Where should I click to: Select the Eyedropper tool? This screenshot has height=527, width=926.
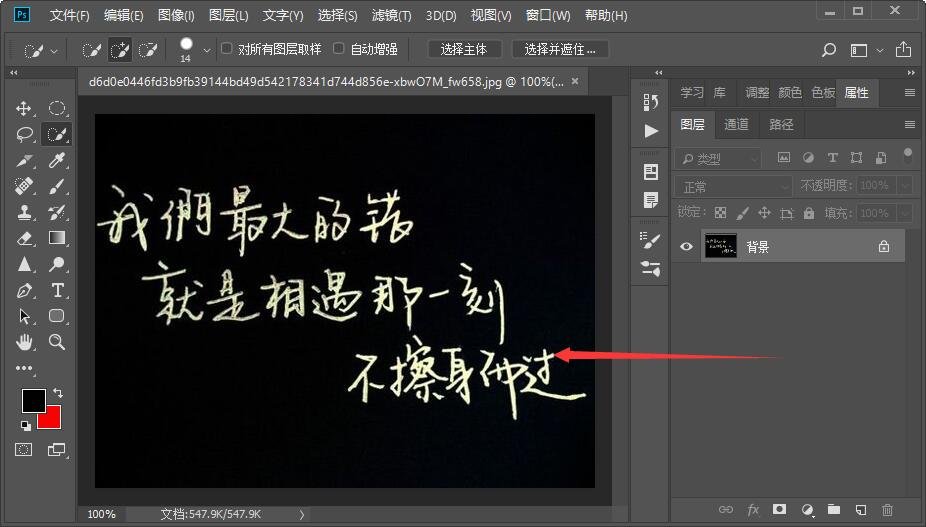click(57, 160)
